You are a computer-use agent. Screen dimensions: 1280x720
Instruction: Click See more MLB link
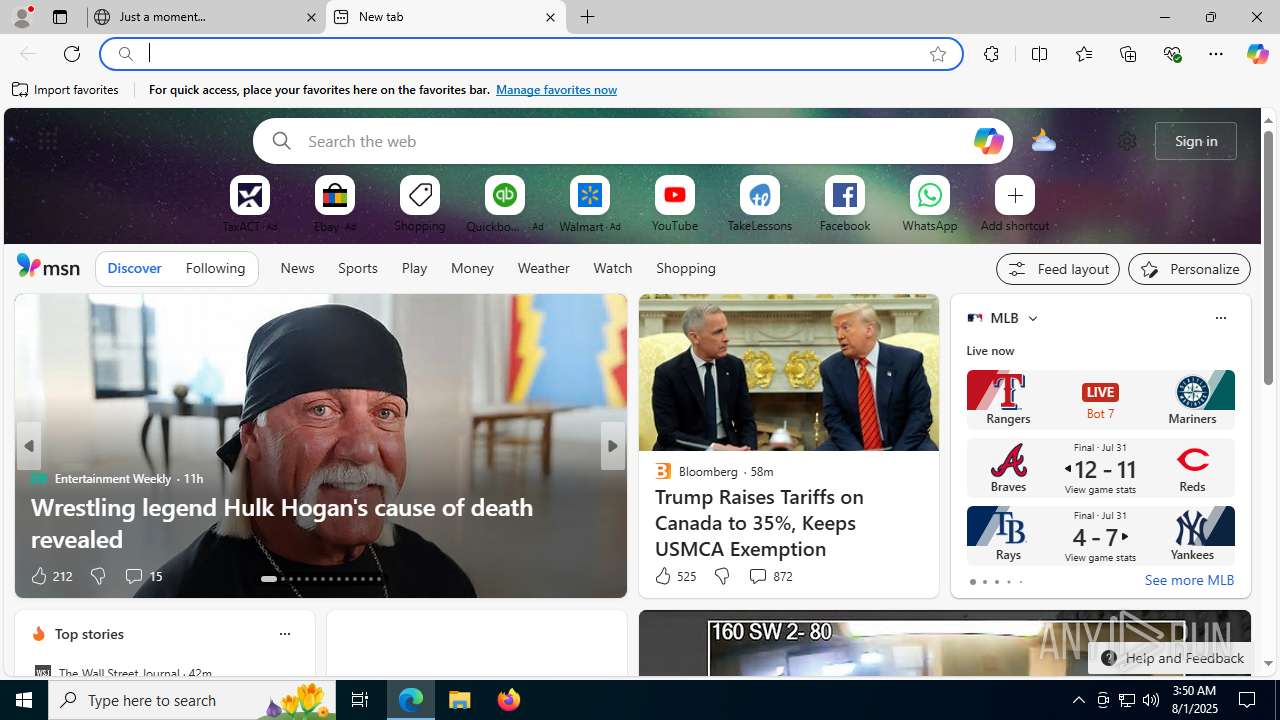point(1189,580)
